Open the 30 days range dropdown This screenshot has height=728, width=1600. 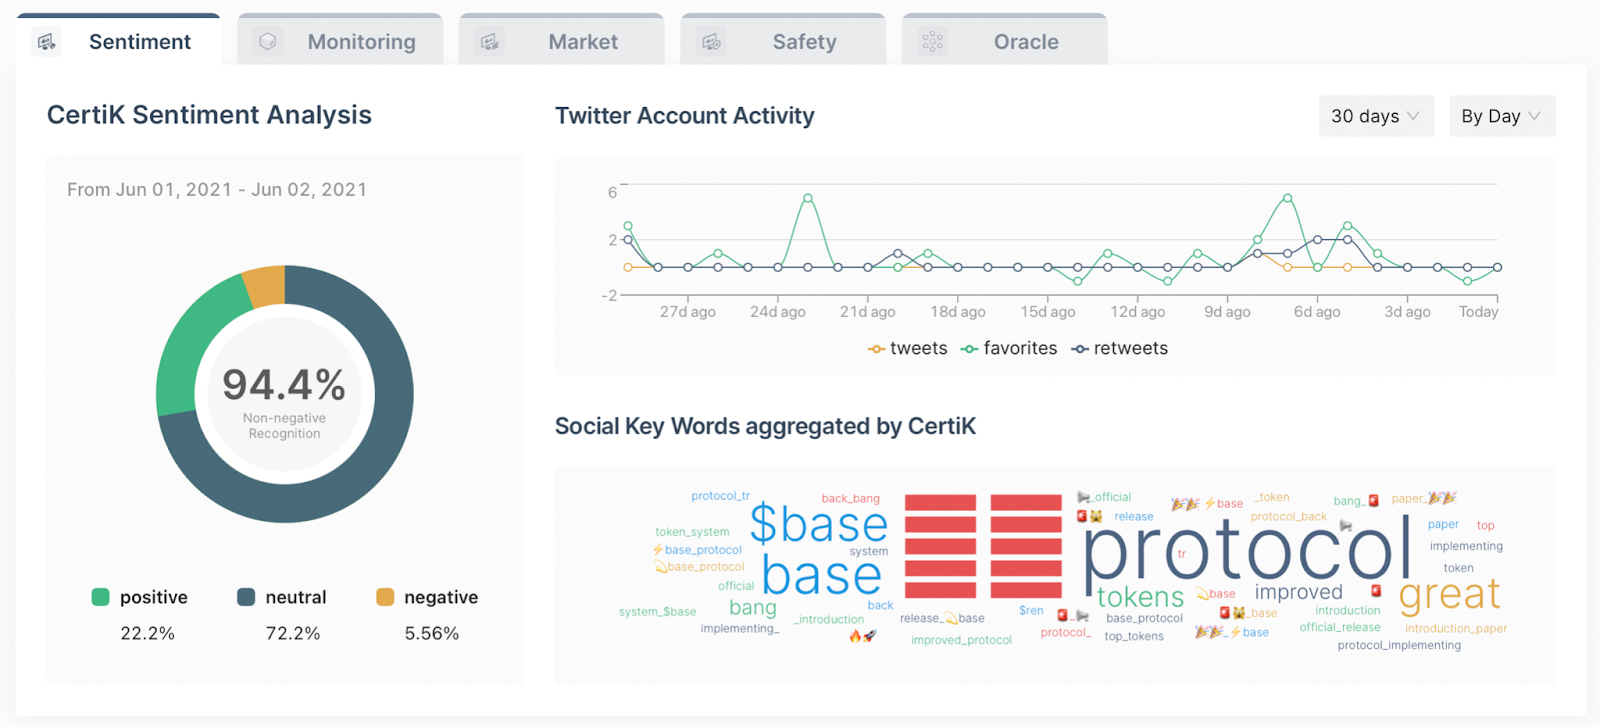point(1375,116)
